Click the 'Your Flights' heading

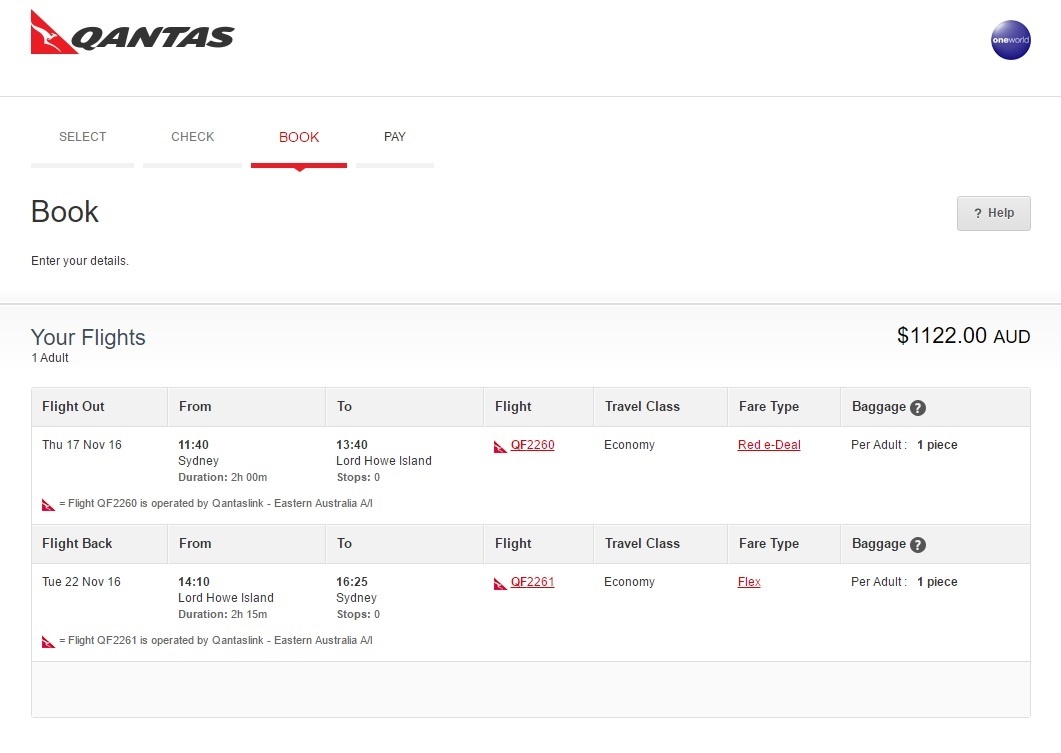tap(88, 337)
